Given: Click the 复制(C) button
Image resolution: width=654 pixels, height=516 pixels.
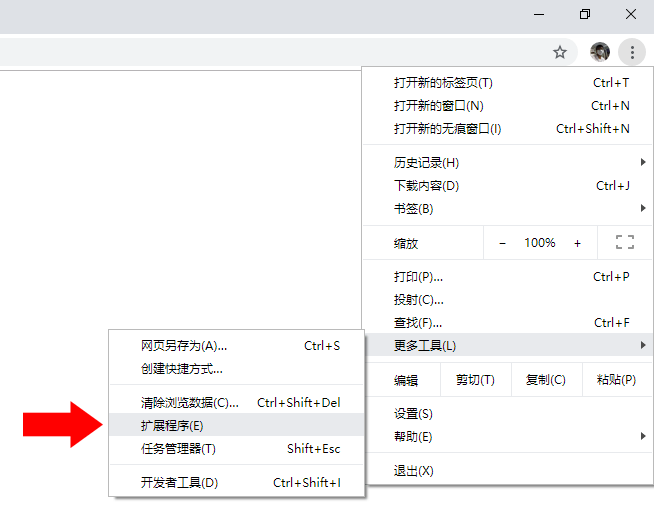Looking at the screenshot, I should tap(546, 380).
